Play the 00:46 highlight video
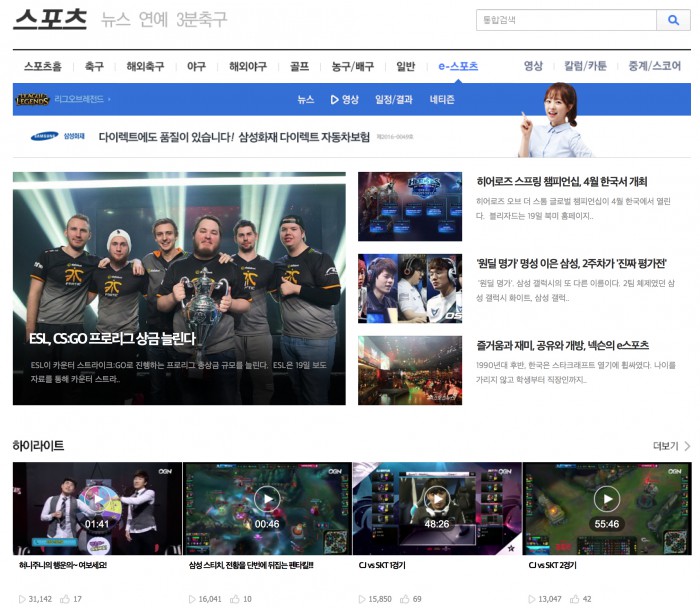Image resolution: width=700 pixels, height=608 pixels. click(x=267, y=499)
